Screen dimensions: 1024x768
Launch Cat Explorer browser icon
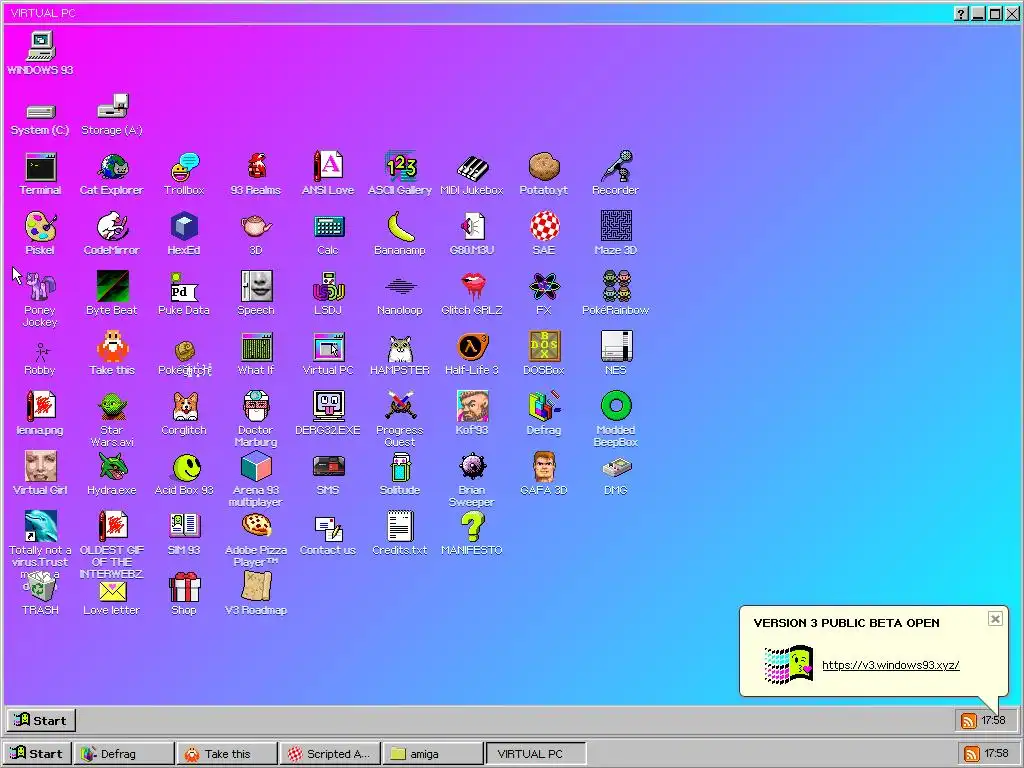(x=112, y=174)
